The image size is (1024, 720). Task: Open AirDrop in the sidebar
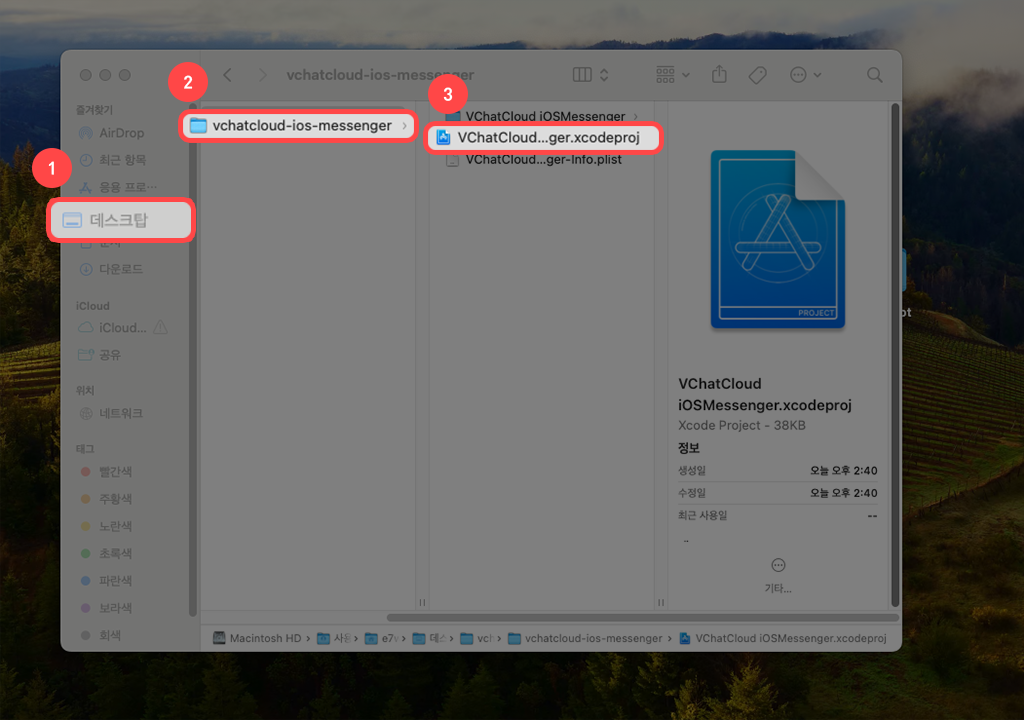tap(120, 133)
